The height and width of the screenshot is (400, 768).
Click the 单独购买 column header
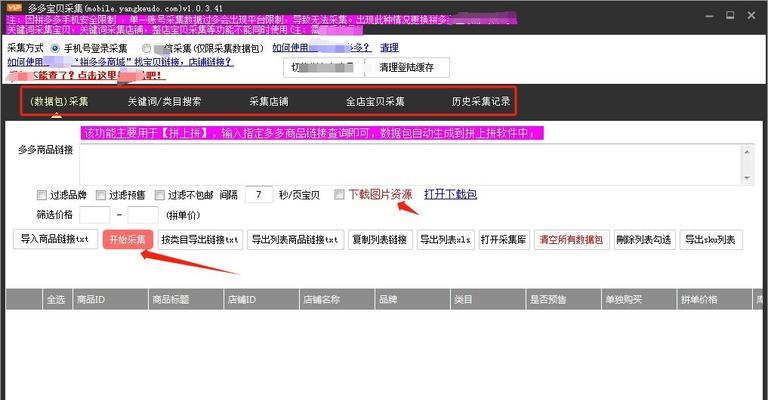(639, 299)
